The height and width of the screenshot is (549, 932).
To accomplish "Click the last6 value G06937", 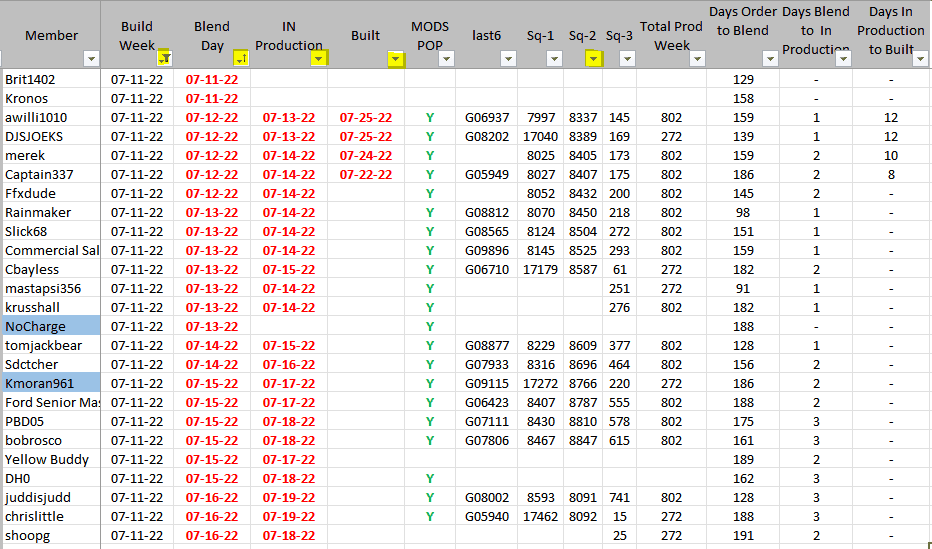I will pos(487,117).
